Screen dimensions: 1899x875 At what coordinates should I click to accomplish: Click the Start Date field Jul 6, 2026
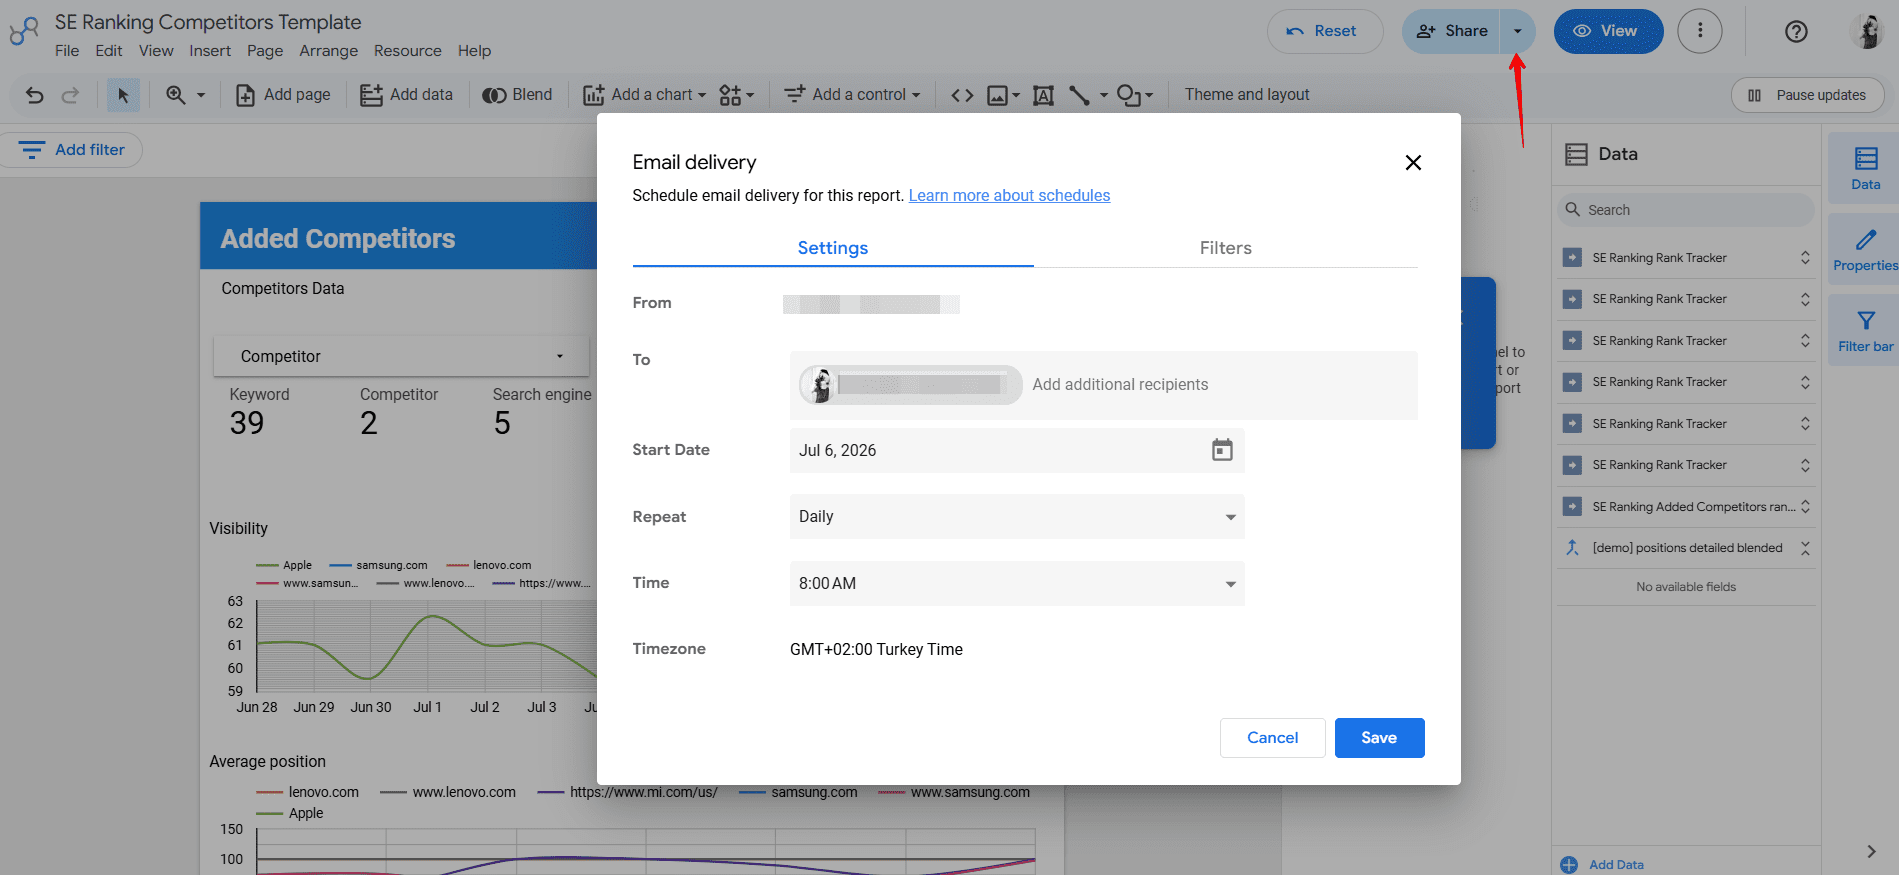point(1017,451)
